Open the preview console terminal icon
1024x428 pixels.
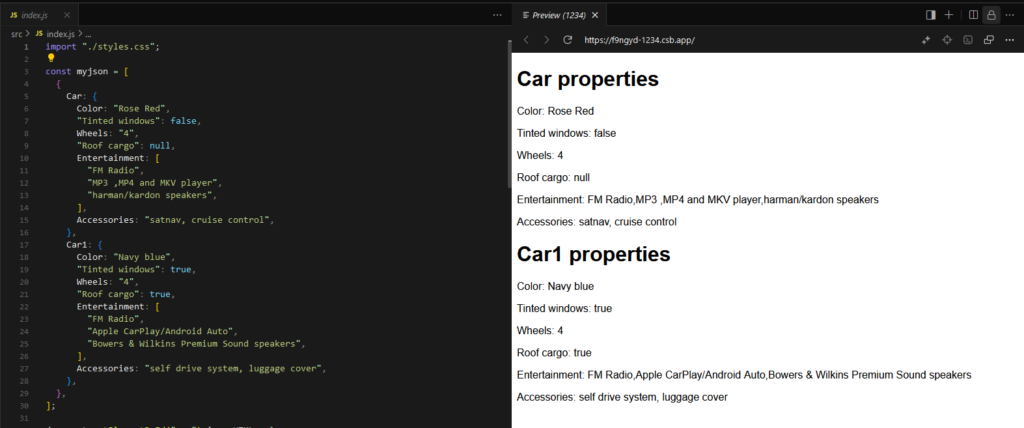(968, 40)
